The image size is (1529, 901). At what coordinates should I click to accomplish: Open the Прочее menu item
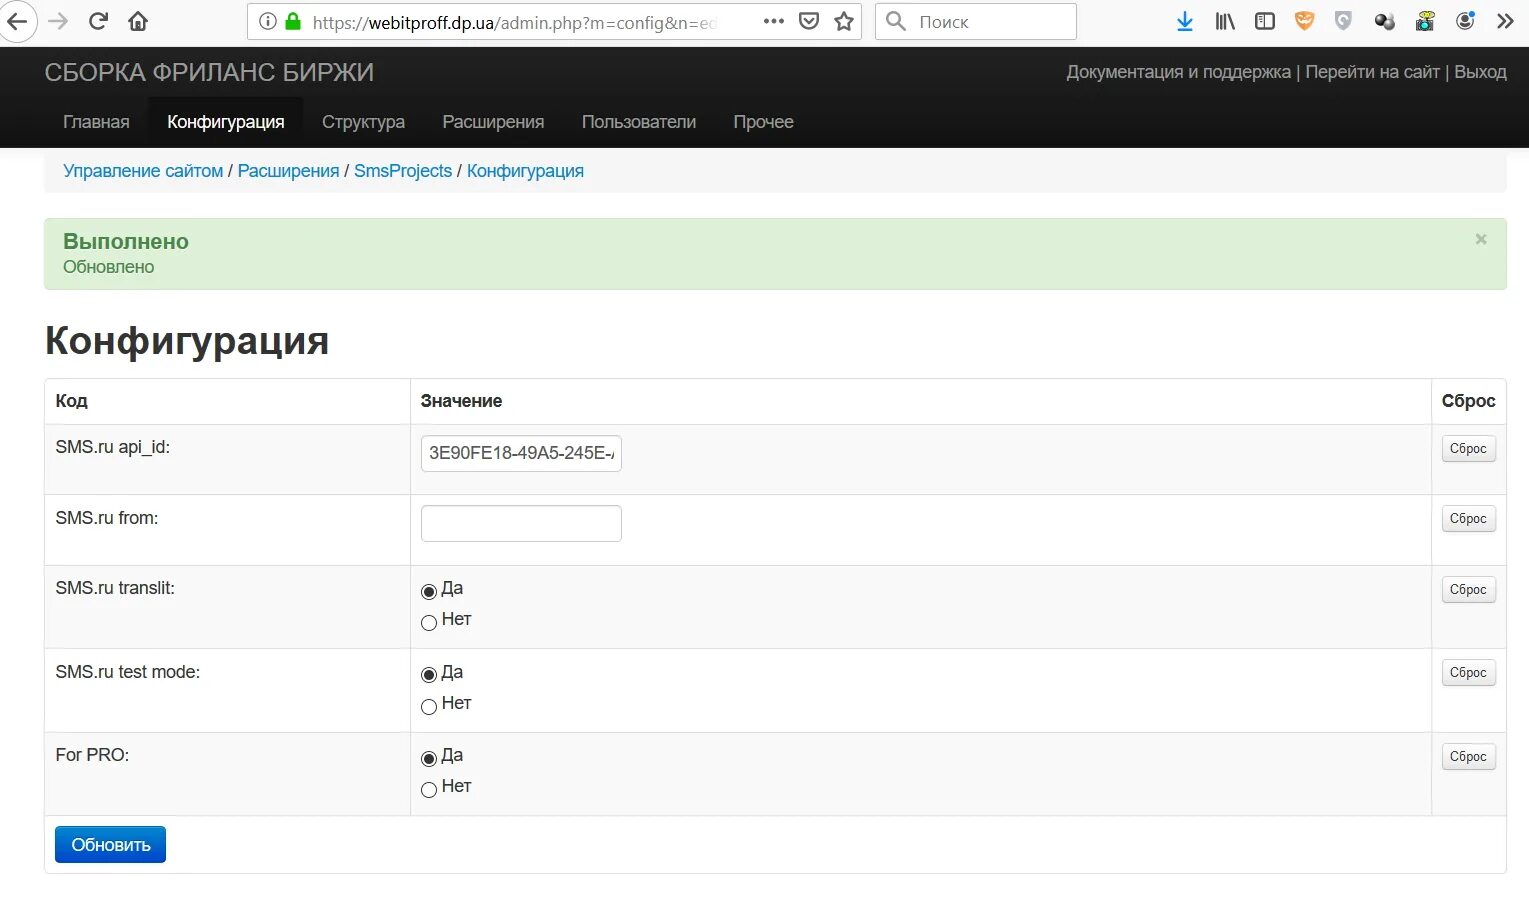click(x=763, y=122)
